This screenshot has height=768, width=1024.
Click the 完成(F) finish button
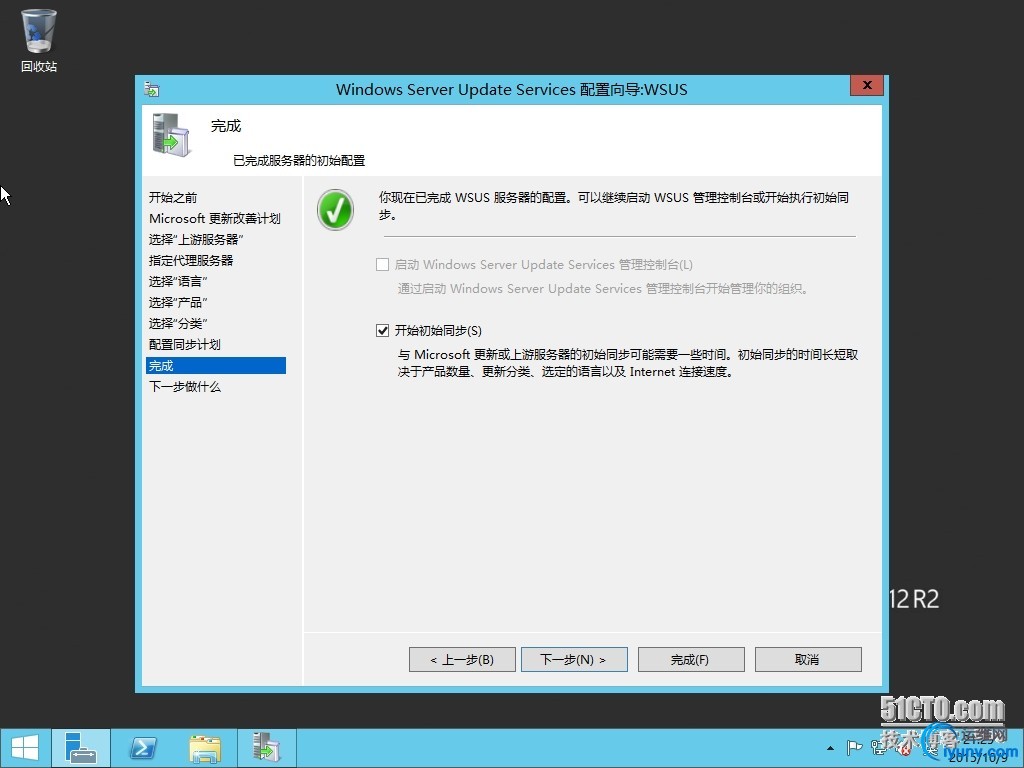click(x=691, y=660)
